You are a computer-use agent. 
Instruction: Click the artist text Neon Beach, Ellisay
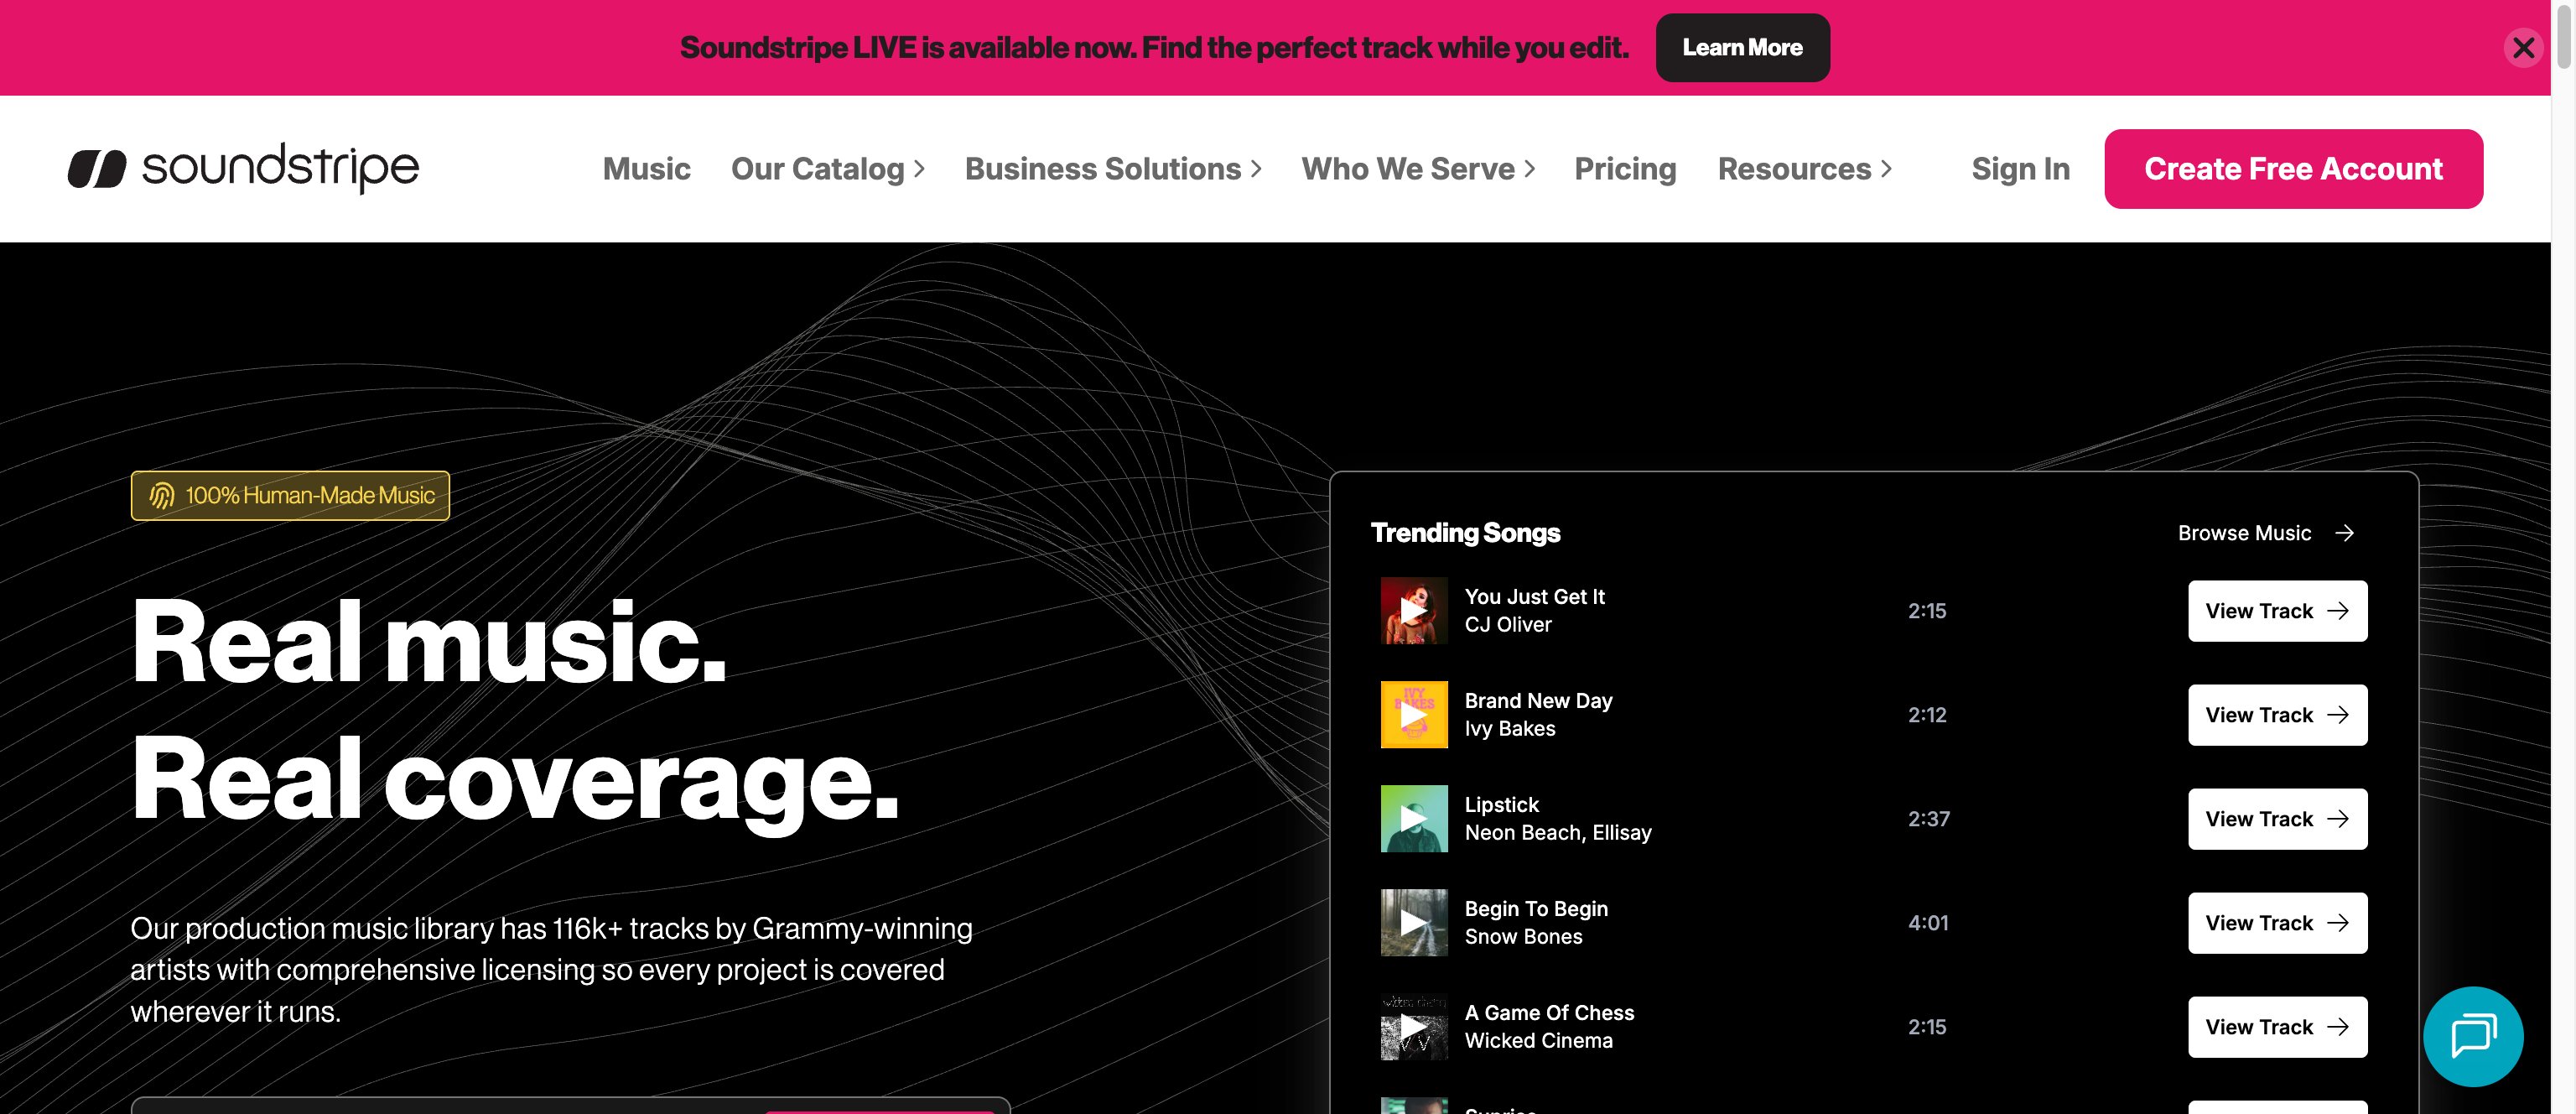coord(1558,832)
